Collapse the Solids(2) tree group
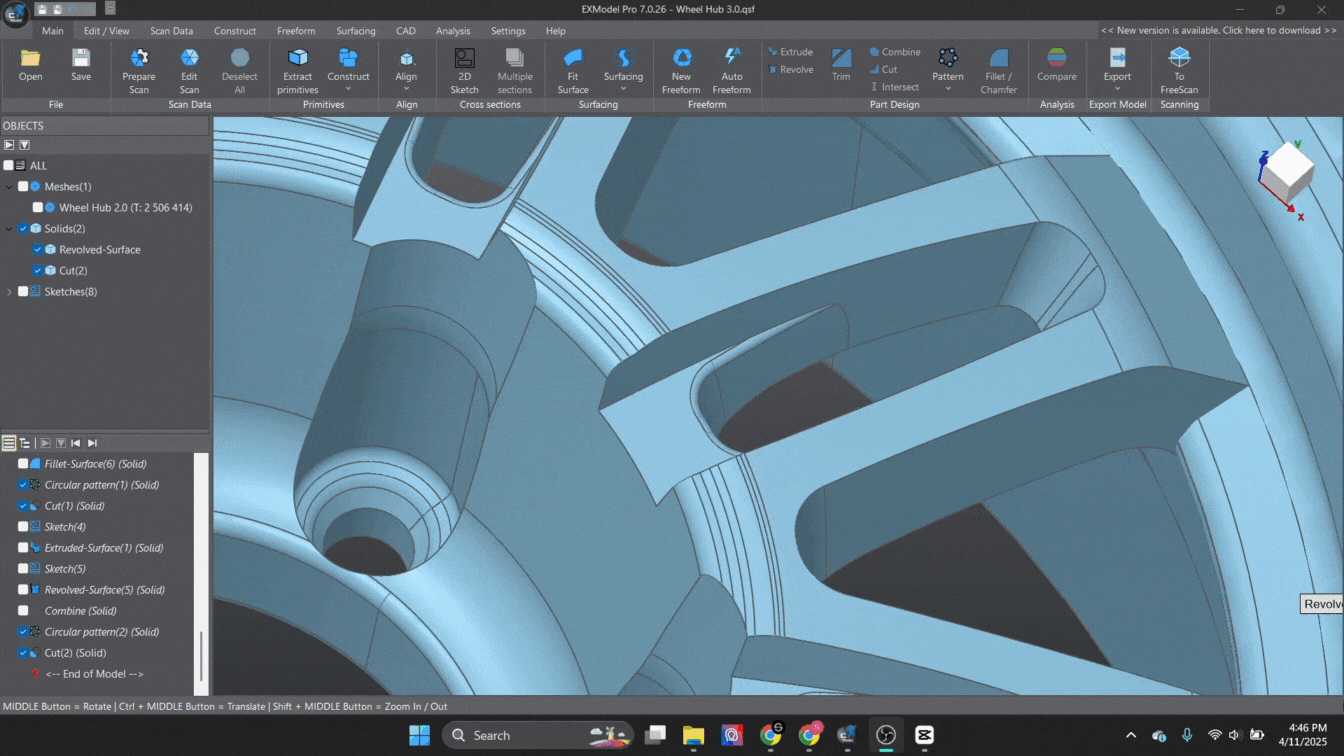The width and height of the screenshot is (1344, 756). (9, 229)
